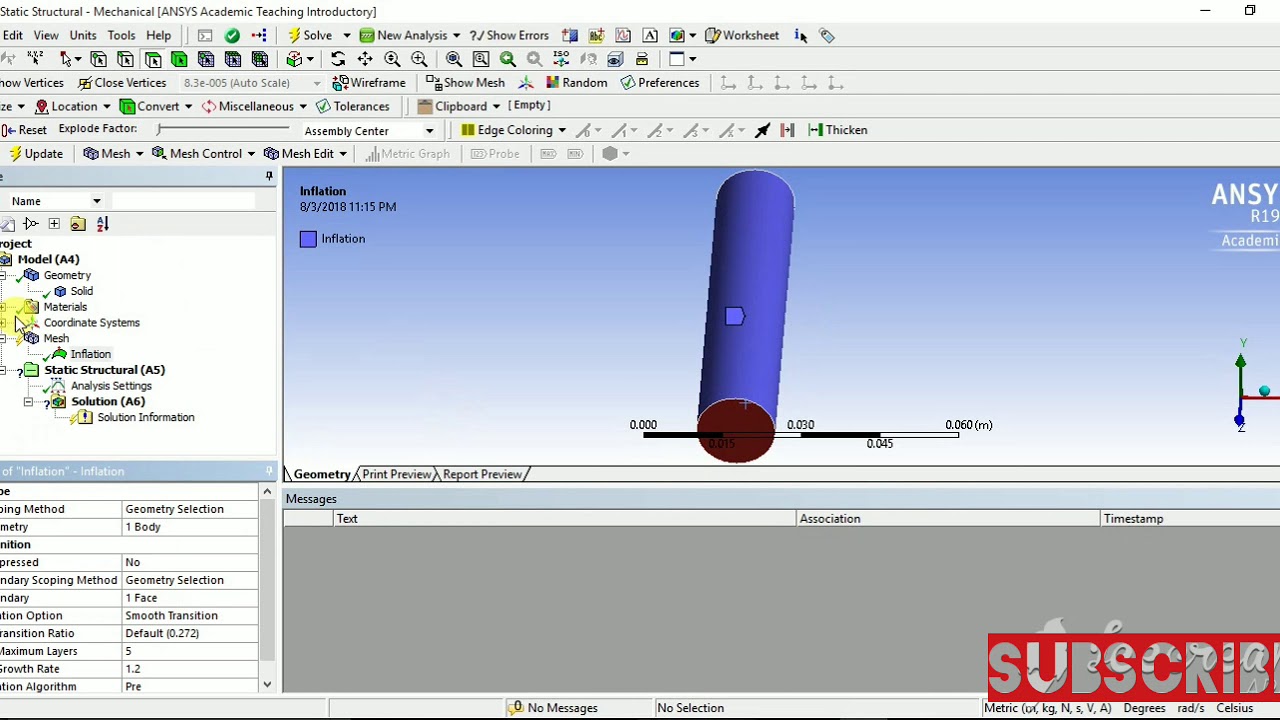Click the 'Smooth Transition' inflation option value
The image size is (1280, 720).
(190, 616)
